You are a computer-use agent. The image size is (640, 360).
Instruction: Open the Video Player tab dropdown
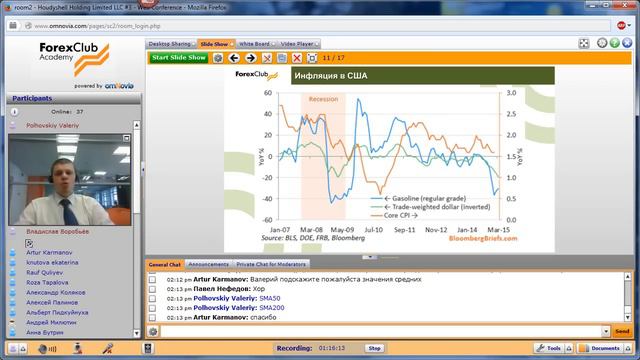[x=316, y=44]
